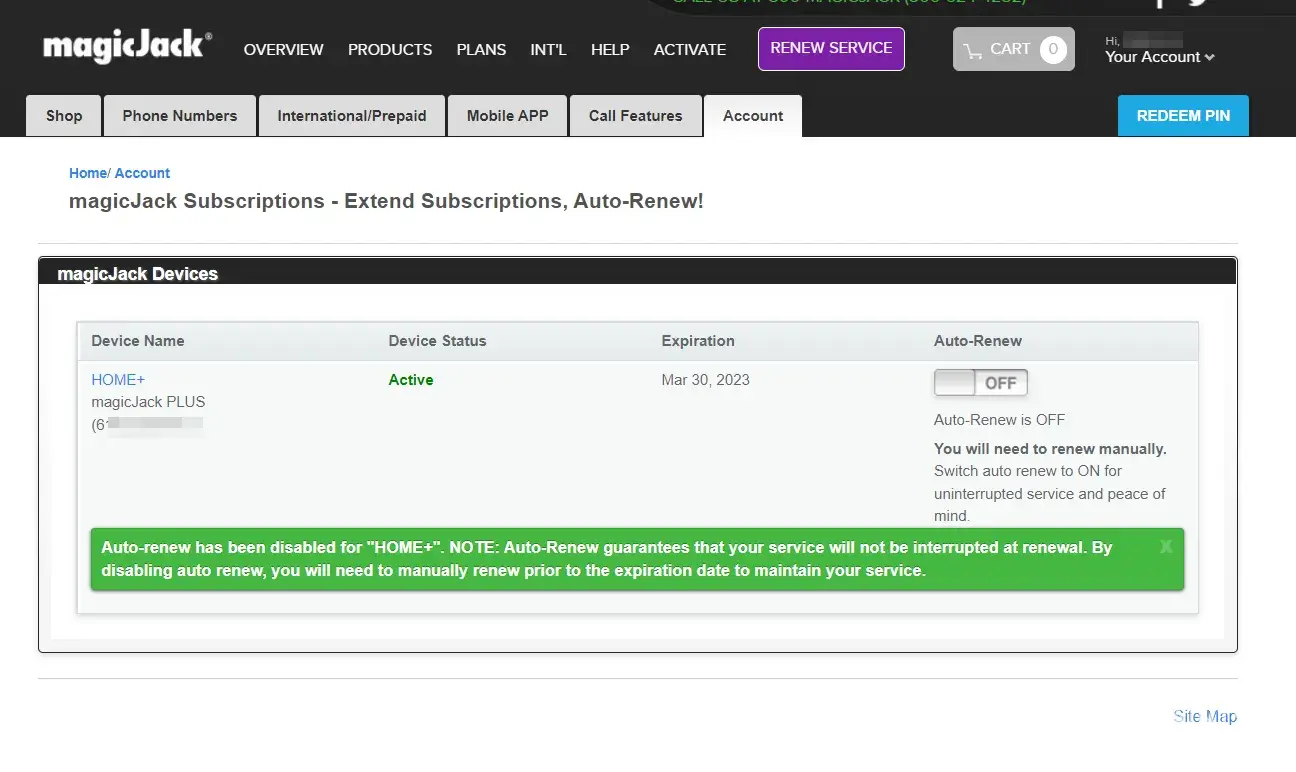The width and height of the screenshot is (1296, 772).
Task: Click the blue REDEEM PIN button
Action: pyautogui.click(x=1183, y=116)
